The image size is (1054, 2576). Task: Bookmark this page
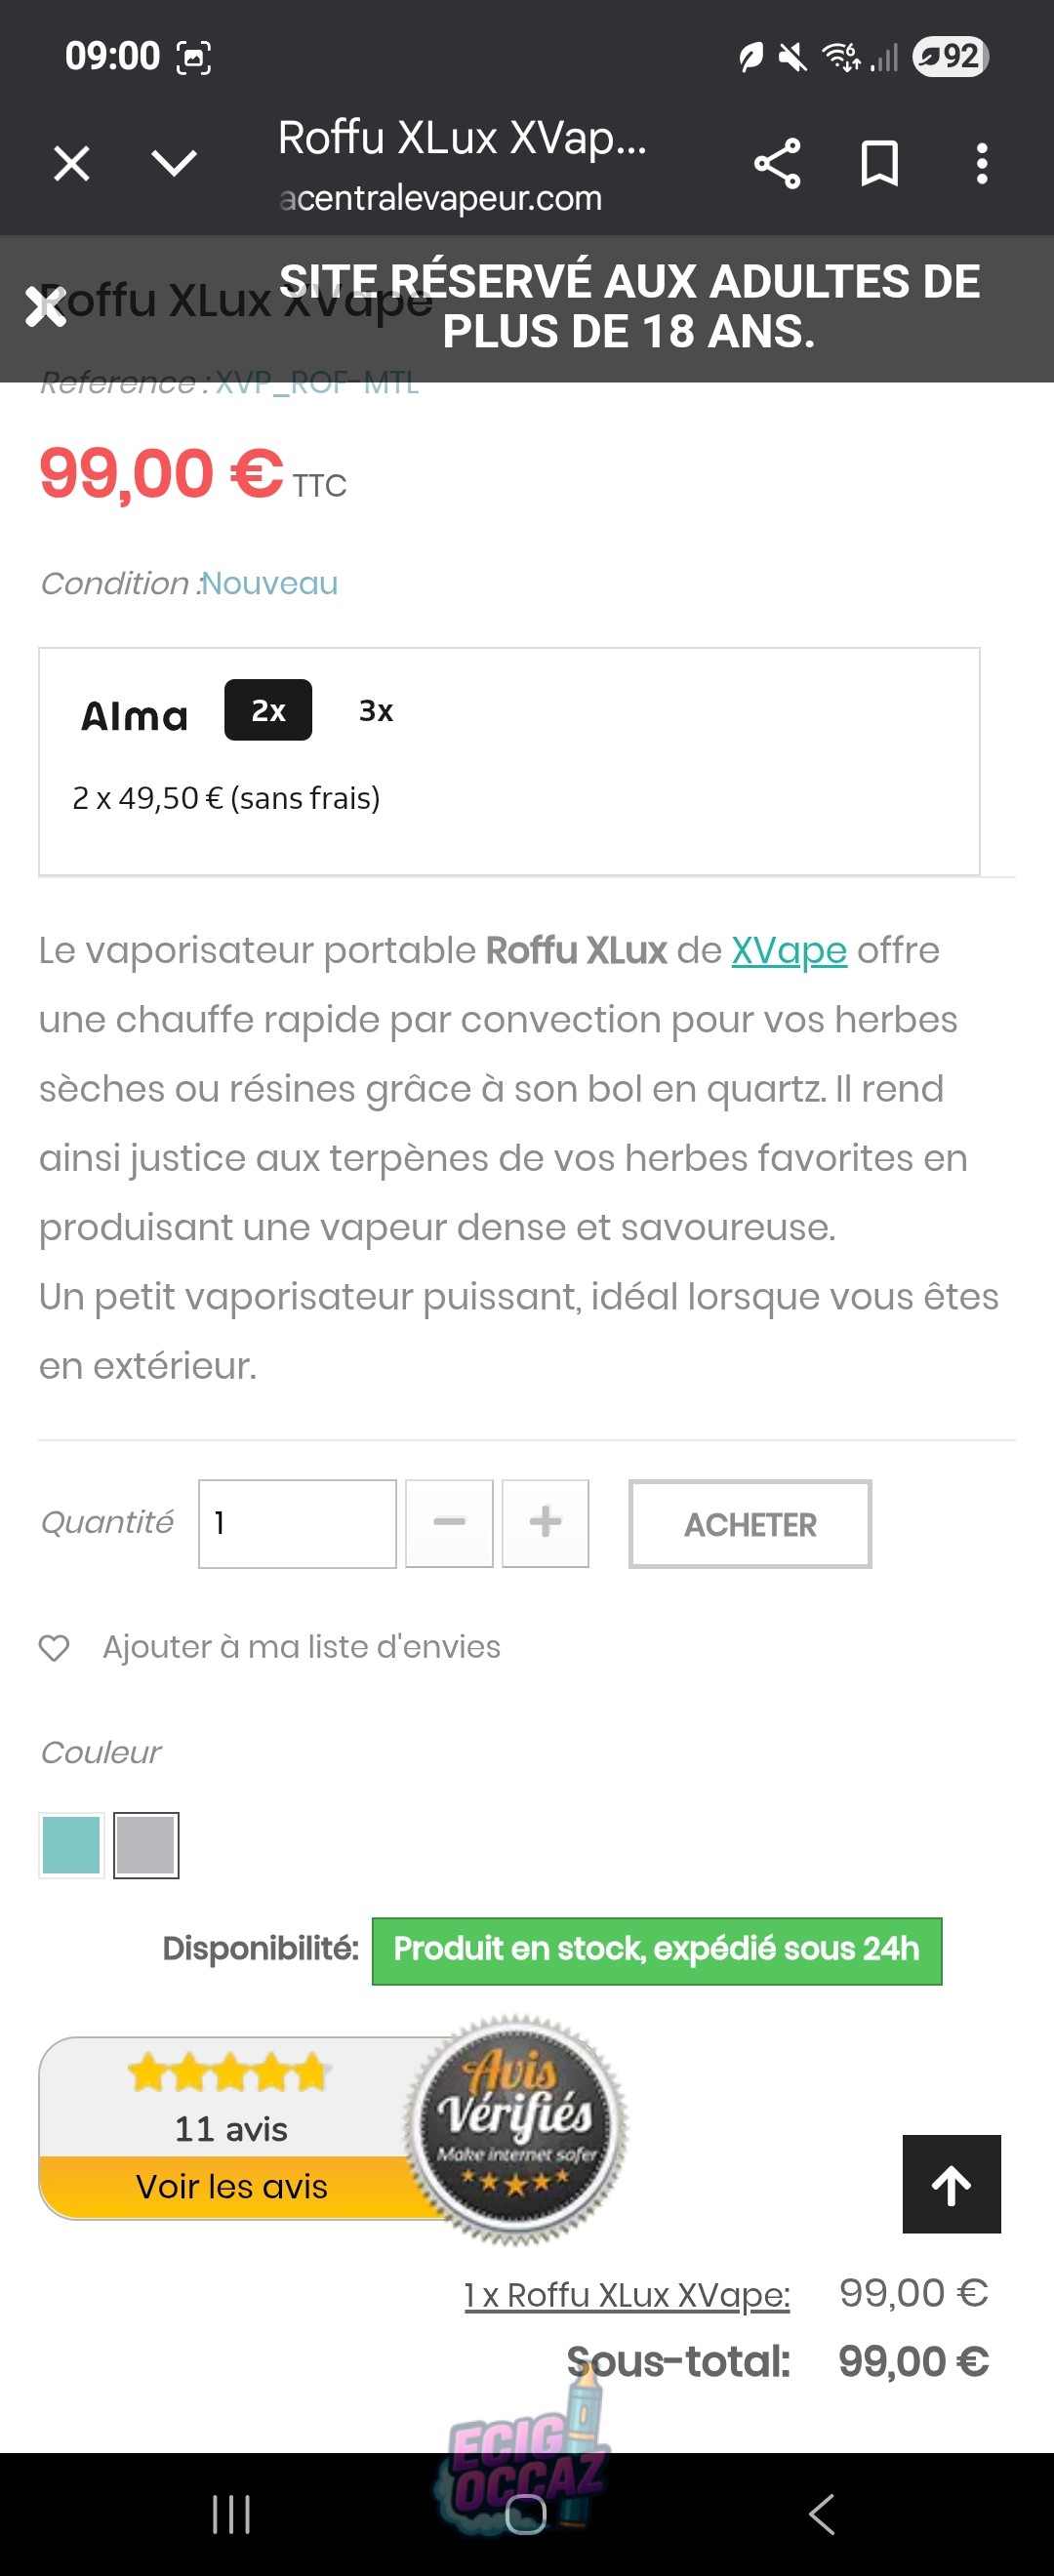coord(879,163)
